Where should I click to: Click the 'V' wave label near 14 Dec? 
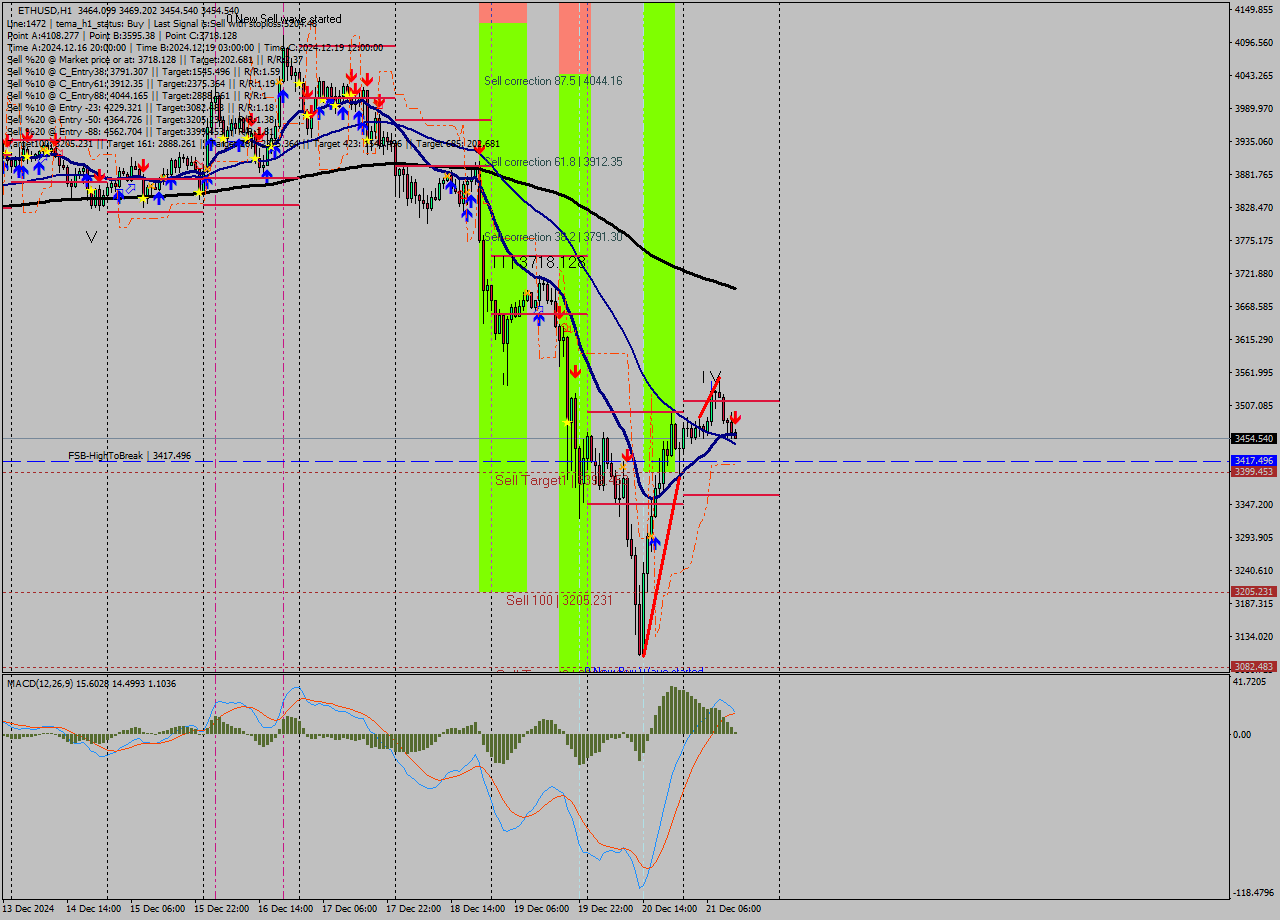coord(91,238)
